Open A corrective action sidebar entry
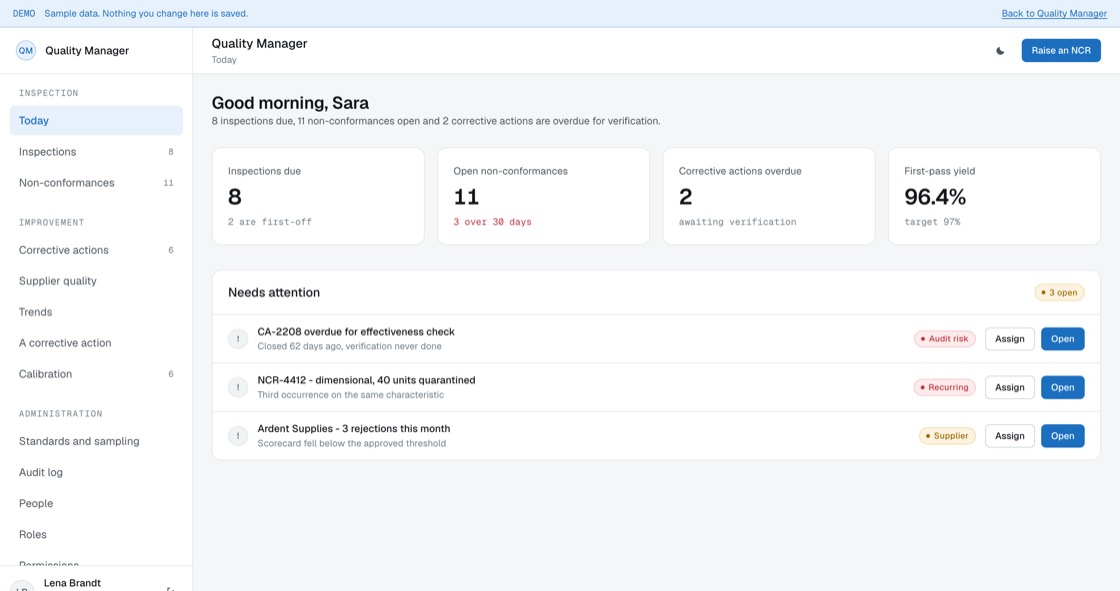The width and height of the screenshot is (1120, 591). [96, 343]
